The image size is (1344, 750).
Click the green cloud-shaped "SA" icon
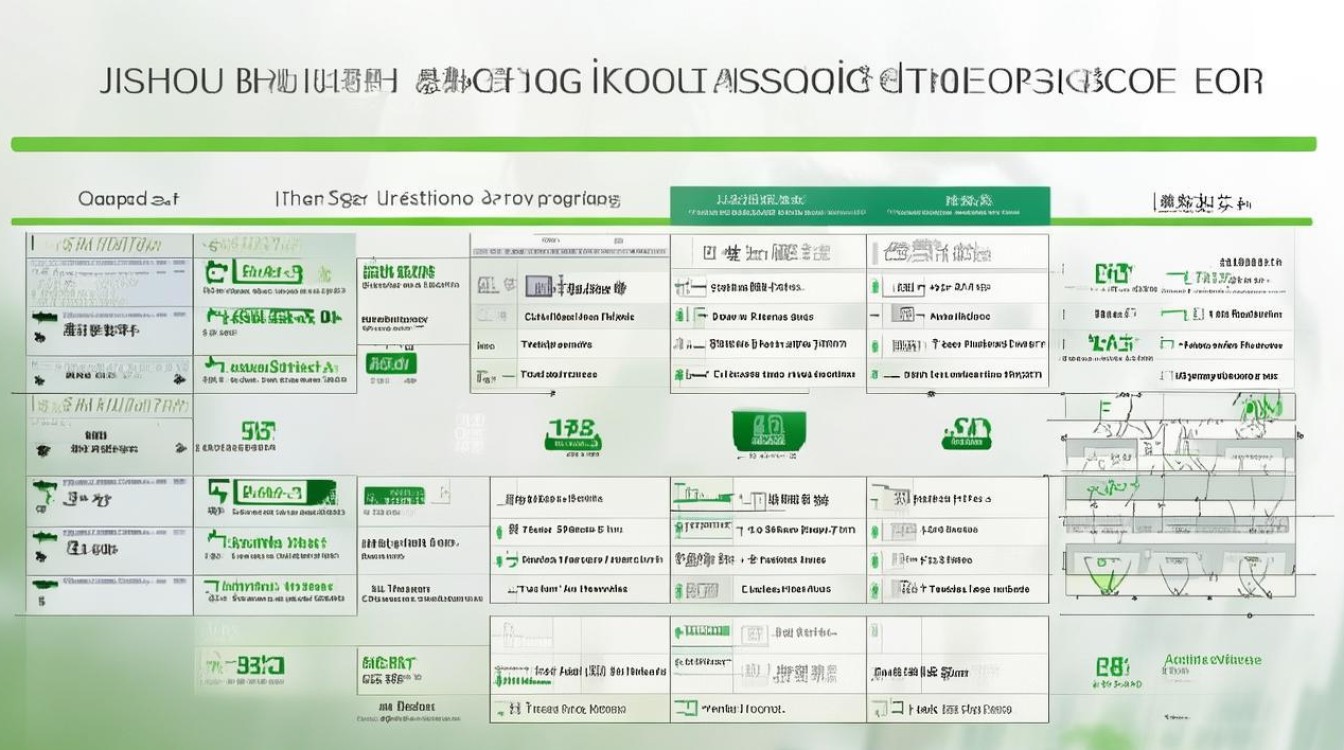(x=966, y=432)
